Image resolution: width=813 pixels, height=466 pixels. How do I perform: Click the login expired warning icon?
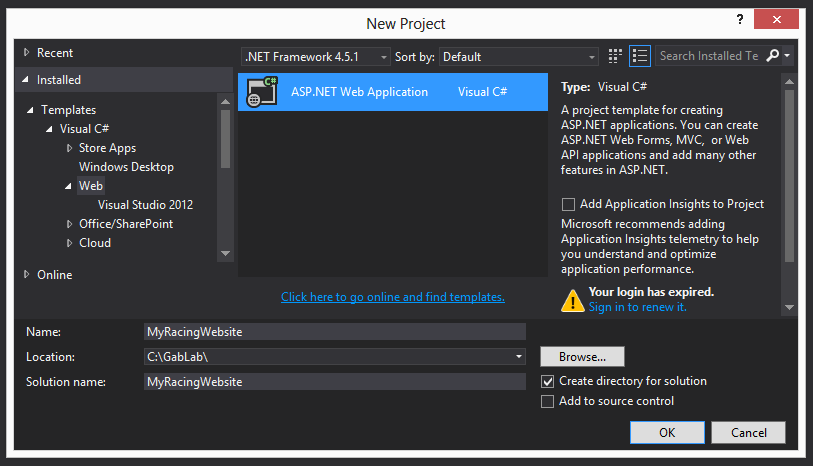coord(572,301)
